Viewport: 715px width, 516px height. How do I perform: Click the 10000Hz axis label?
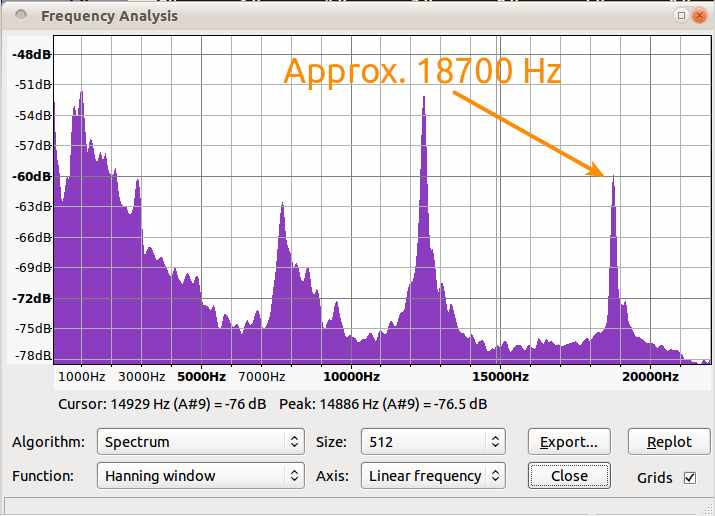pyautogui.click(x=351, y=377)
